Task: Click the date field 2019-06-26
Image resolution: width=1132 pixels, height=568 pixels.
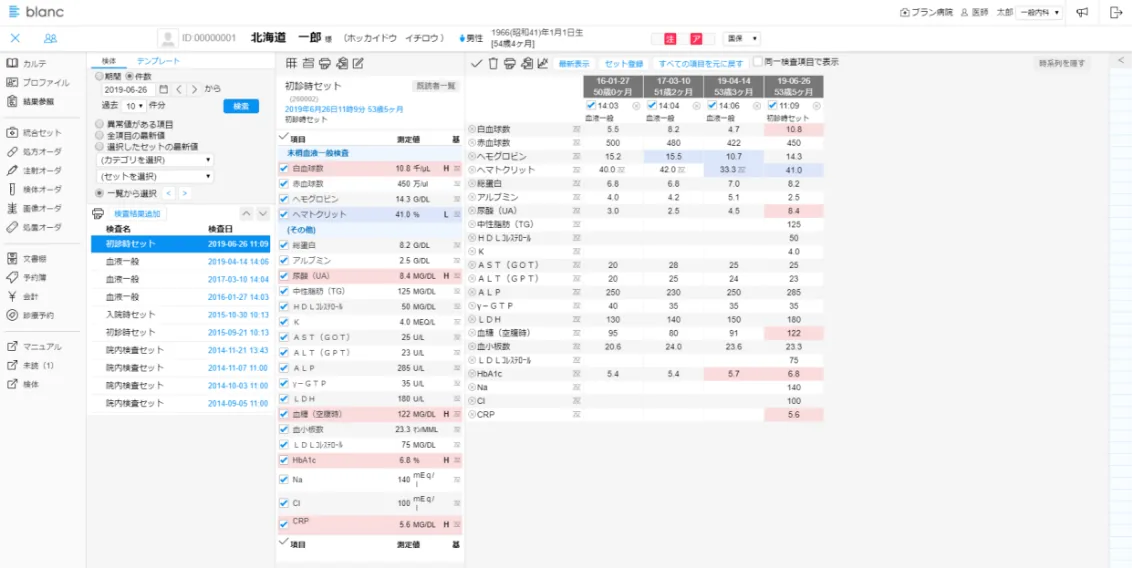Action: (x=129, y=89)
